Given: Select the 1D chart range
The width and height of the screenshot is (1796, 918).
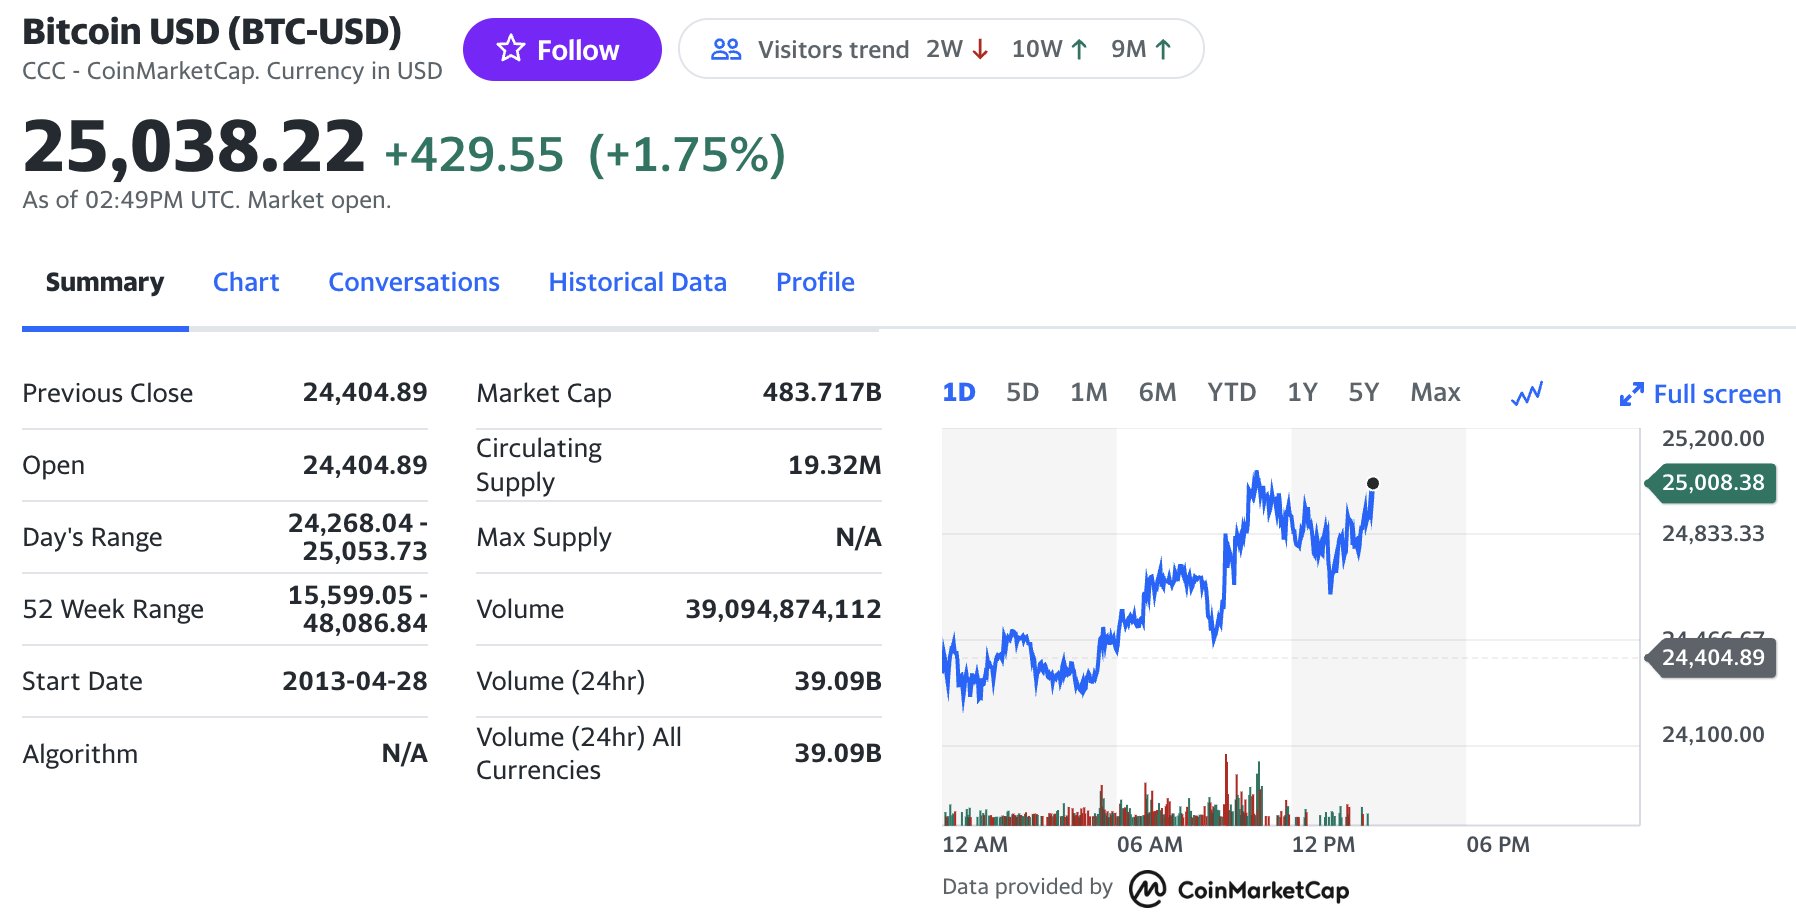Looking at the screenshot, I should coord(958,392).
